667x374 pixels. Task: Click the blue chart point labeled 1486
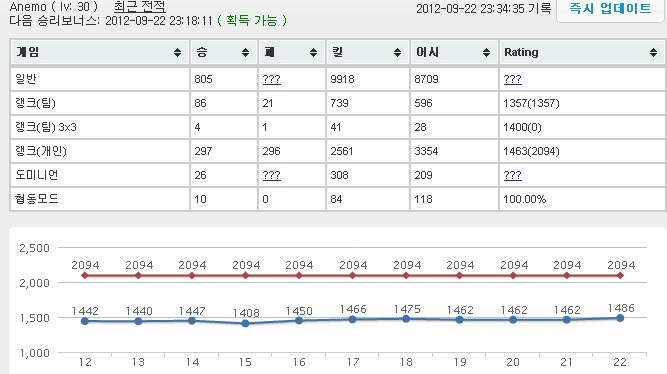(x=620, y=318)
